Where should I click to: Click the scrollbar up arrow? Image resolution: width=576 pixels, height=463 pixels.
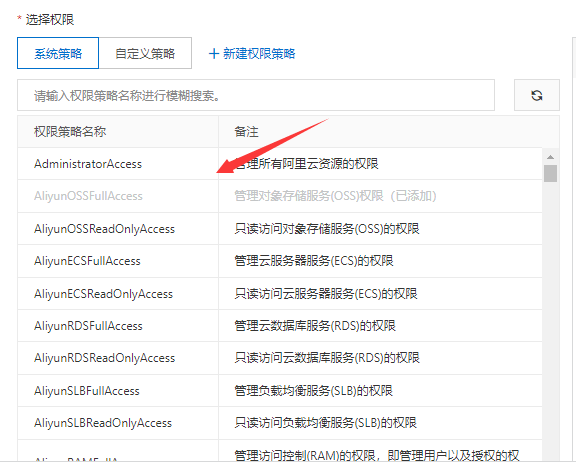click(x=550, y=157)
